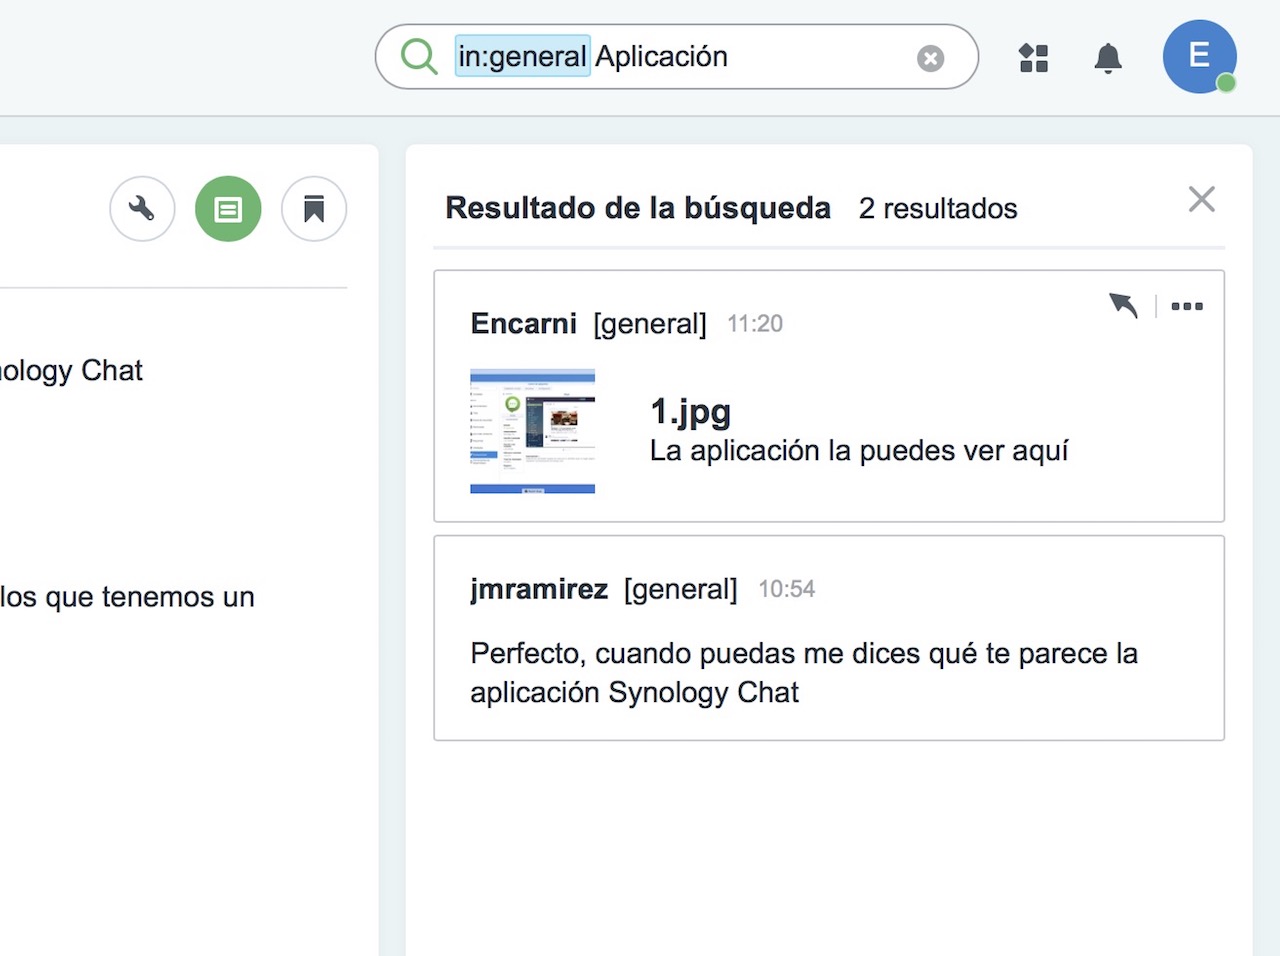Viewport: 1280px width, 956px height.
Task: Click the in:general search filter tag
Action: tap(522, 57)
